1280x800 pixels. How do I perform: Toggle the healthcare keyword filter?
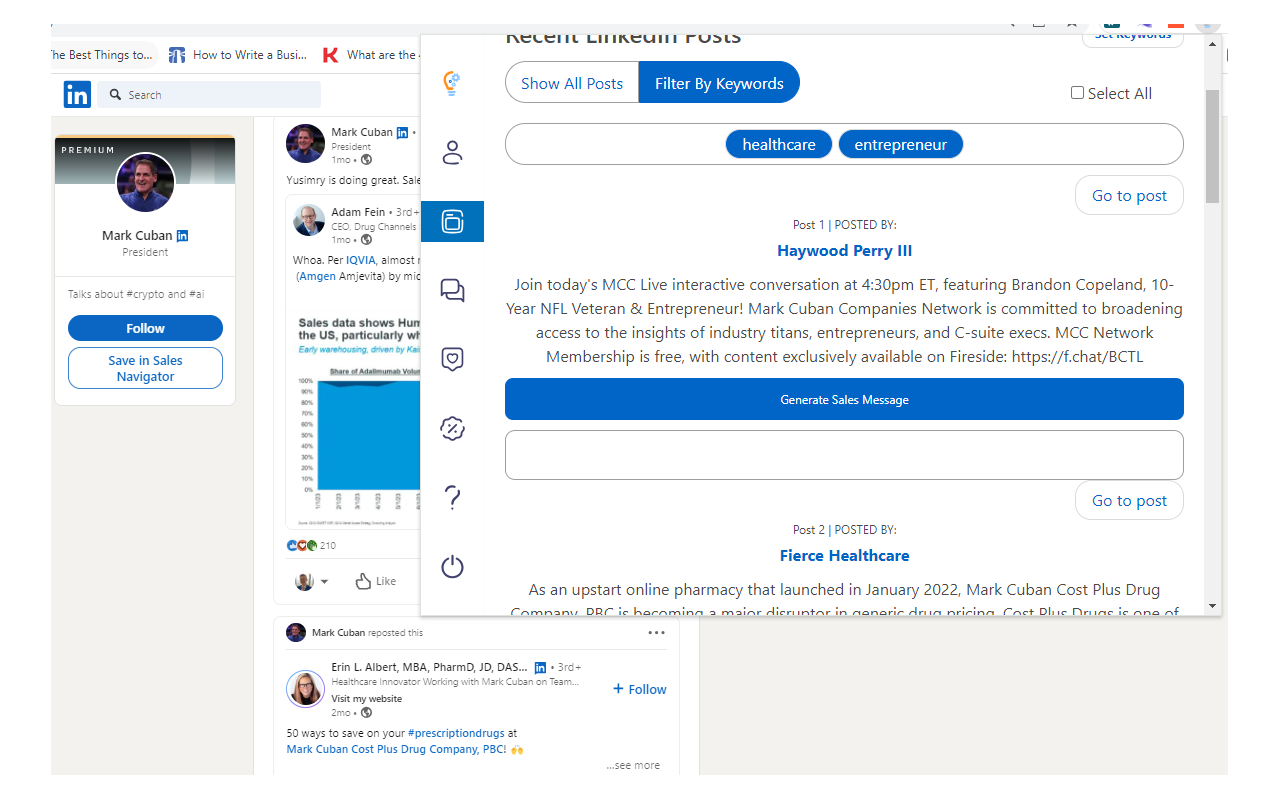779,144
